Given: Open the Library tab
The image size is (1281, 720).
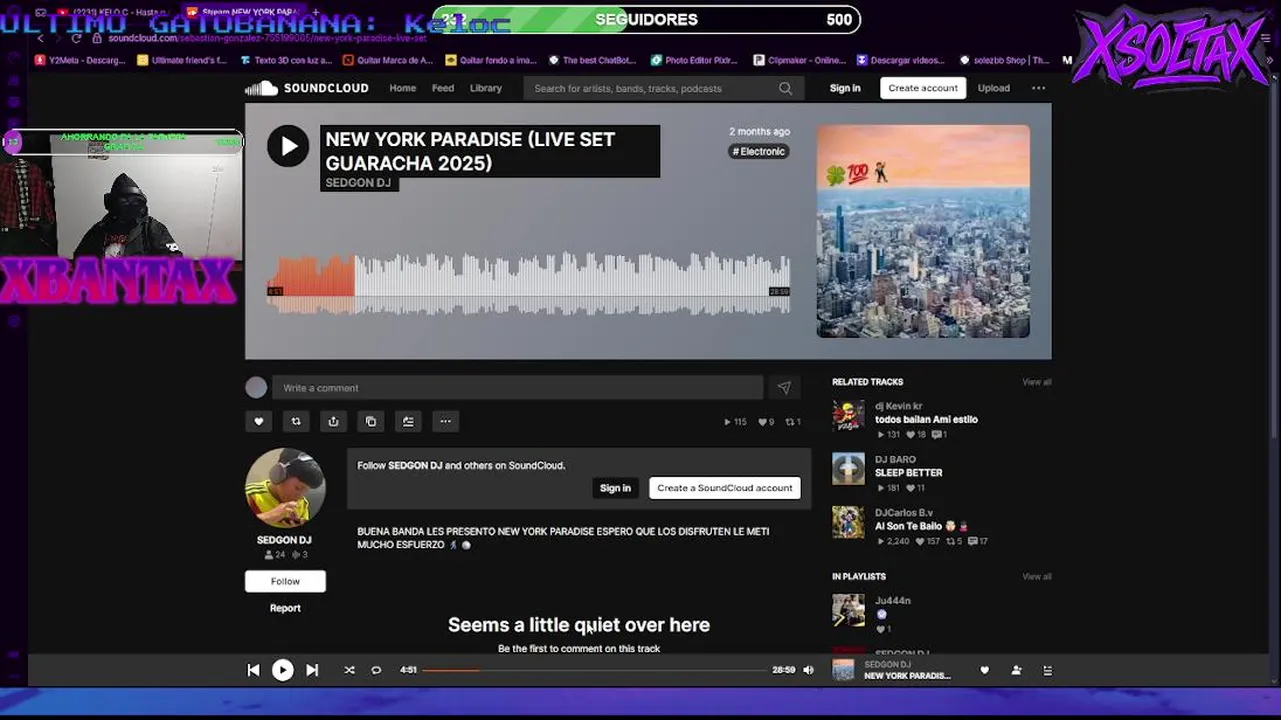Looking at the screenshot, I should click(x=486, y=88).
